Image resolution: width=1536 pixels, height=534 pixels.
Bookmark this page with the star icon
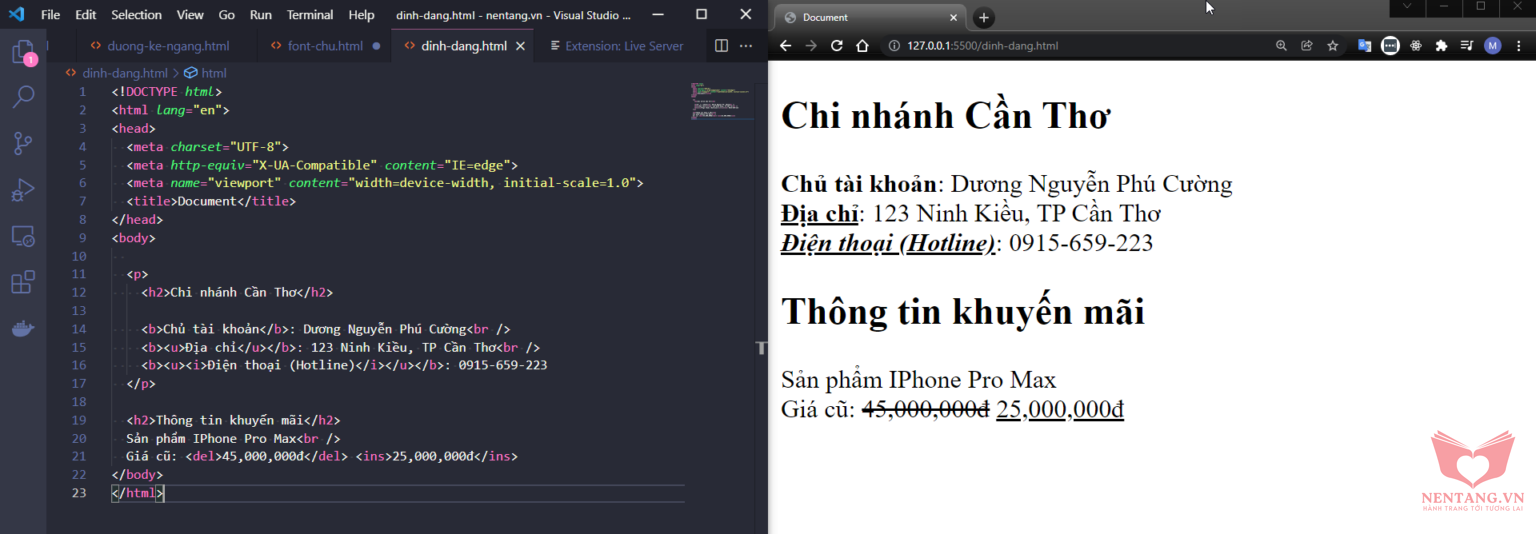1332,46
